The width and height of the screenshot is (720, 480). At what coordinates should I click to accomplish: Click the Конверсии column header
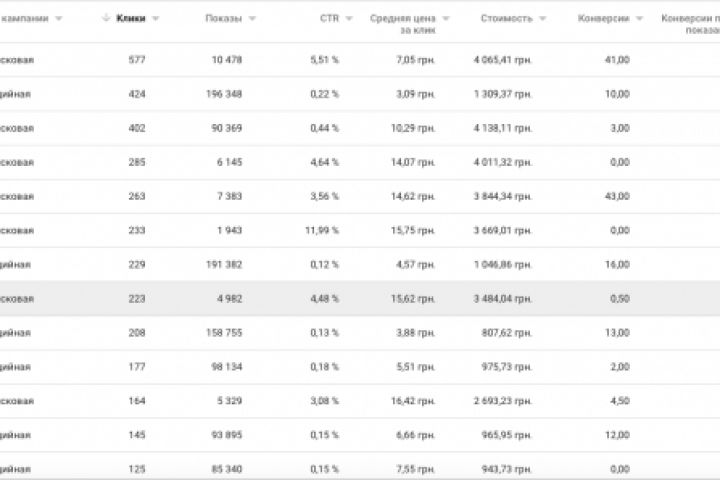(x=603, y=19)
